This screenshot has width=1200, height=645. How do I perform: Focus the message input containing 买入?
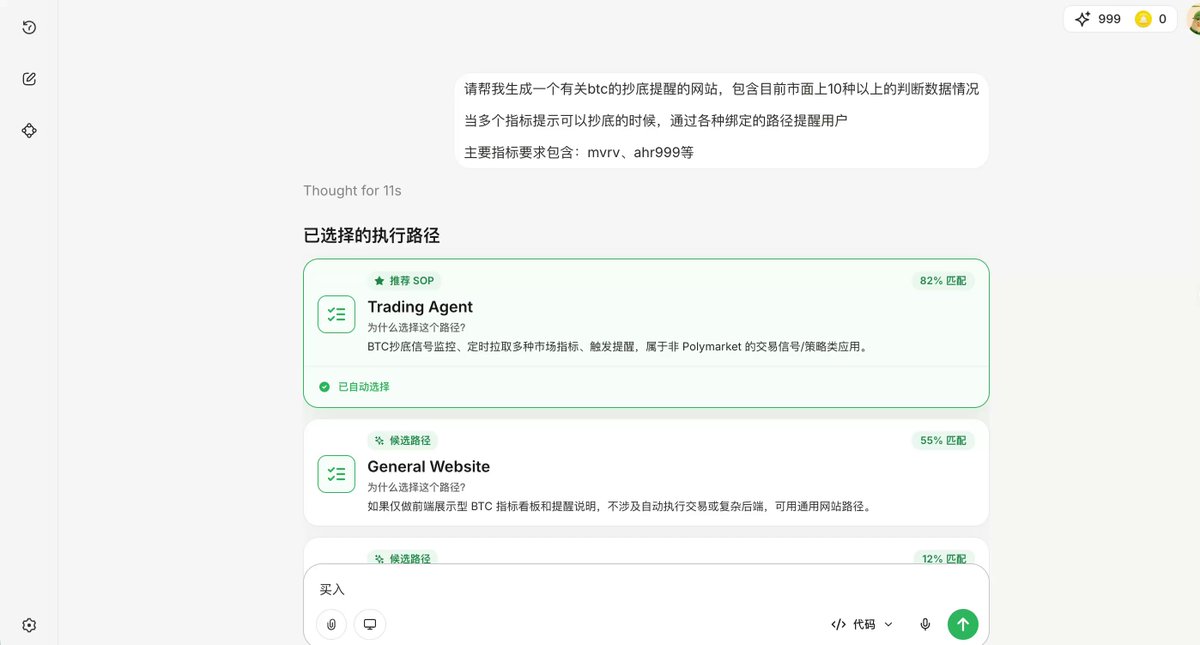[646, 590]
